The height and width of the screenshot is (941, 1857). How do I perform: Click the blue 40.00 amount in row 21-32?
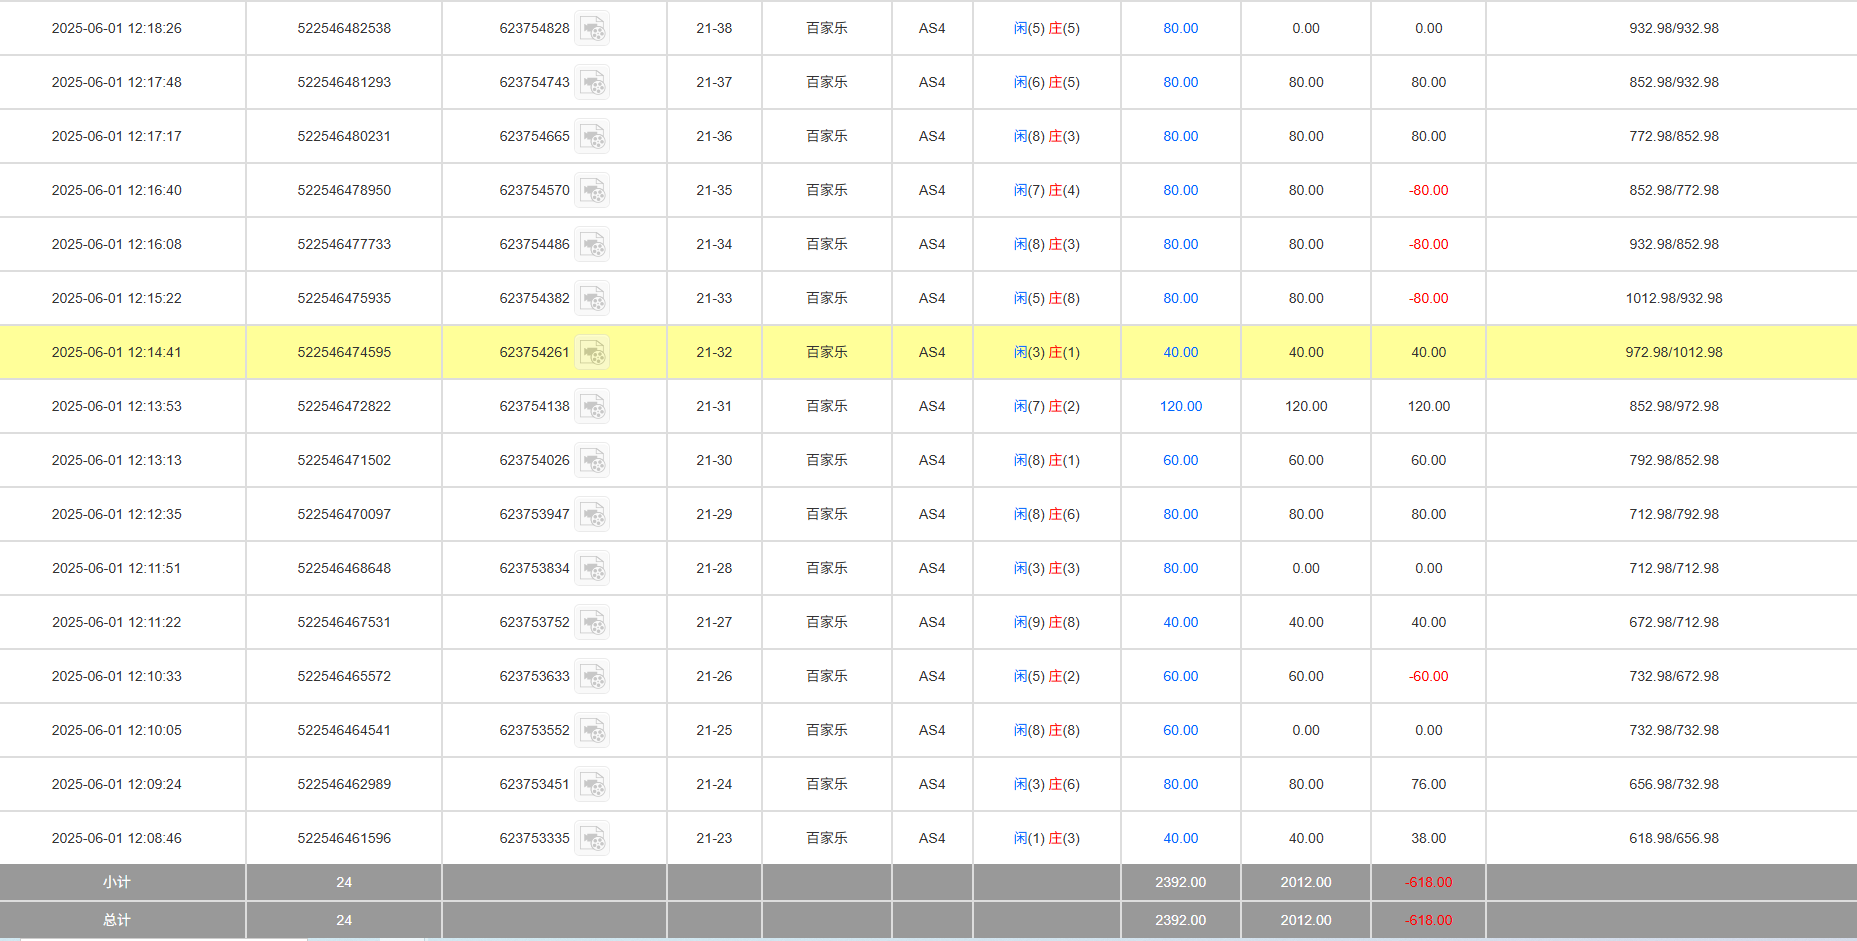click(x=1180, y=353)
